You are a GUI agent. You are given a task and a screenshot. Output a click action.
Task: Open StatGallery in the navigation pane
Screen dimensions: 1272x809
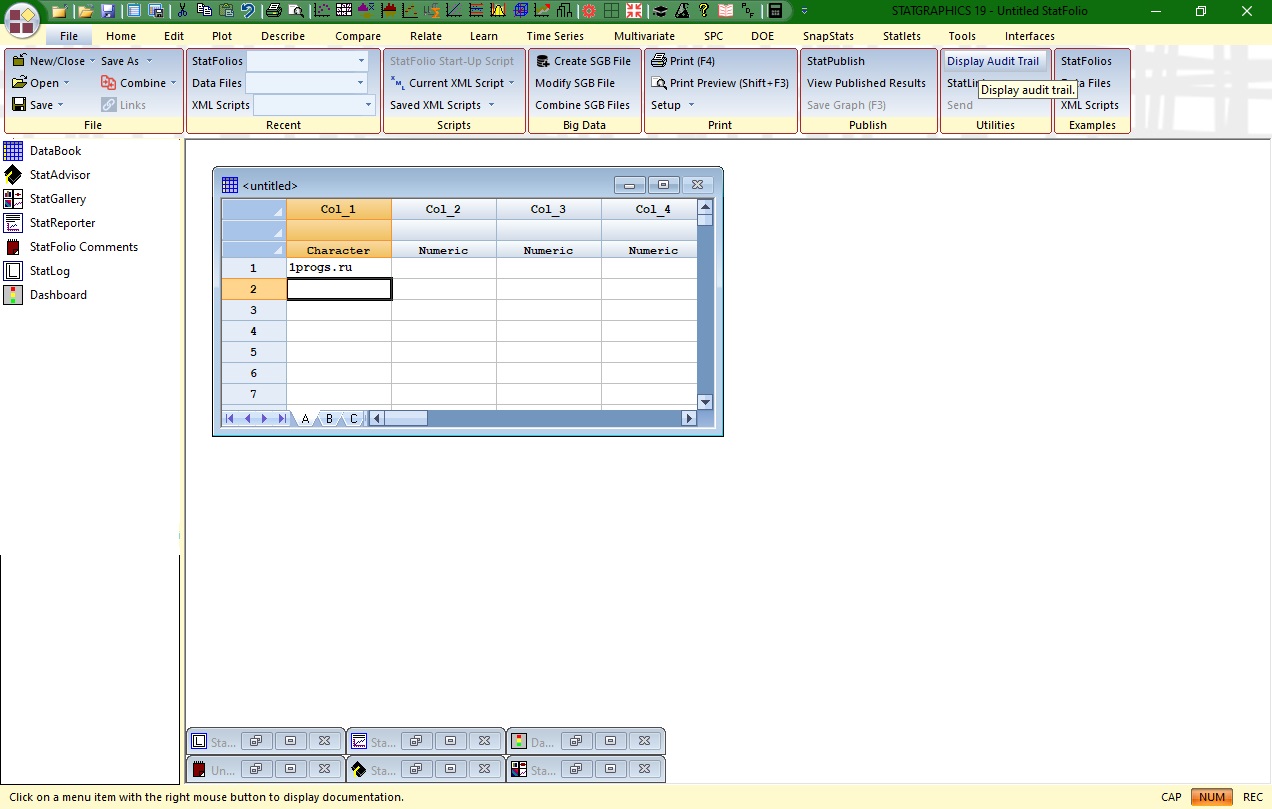pyautogui.click(x=57, y=199)
